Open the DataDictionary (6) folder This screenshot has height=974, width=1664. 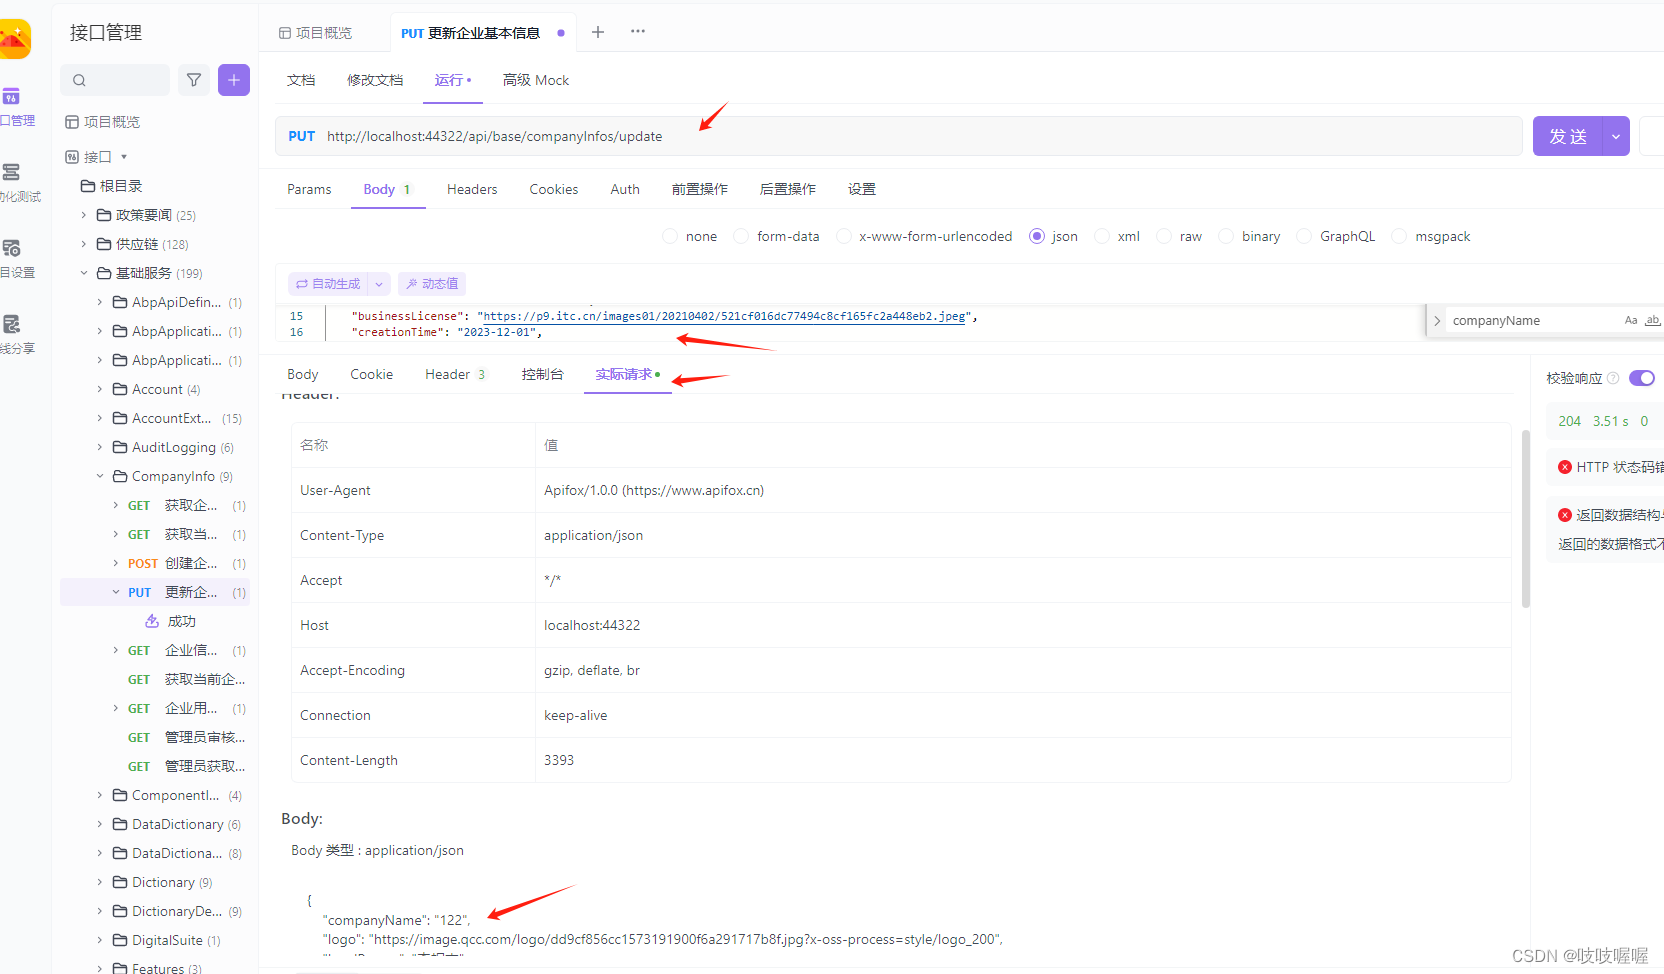(177, 824)
